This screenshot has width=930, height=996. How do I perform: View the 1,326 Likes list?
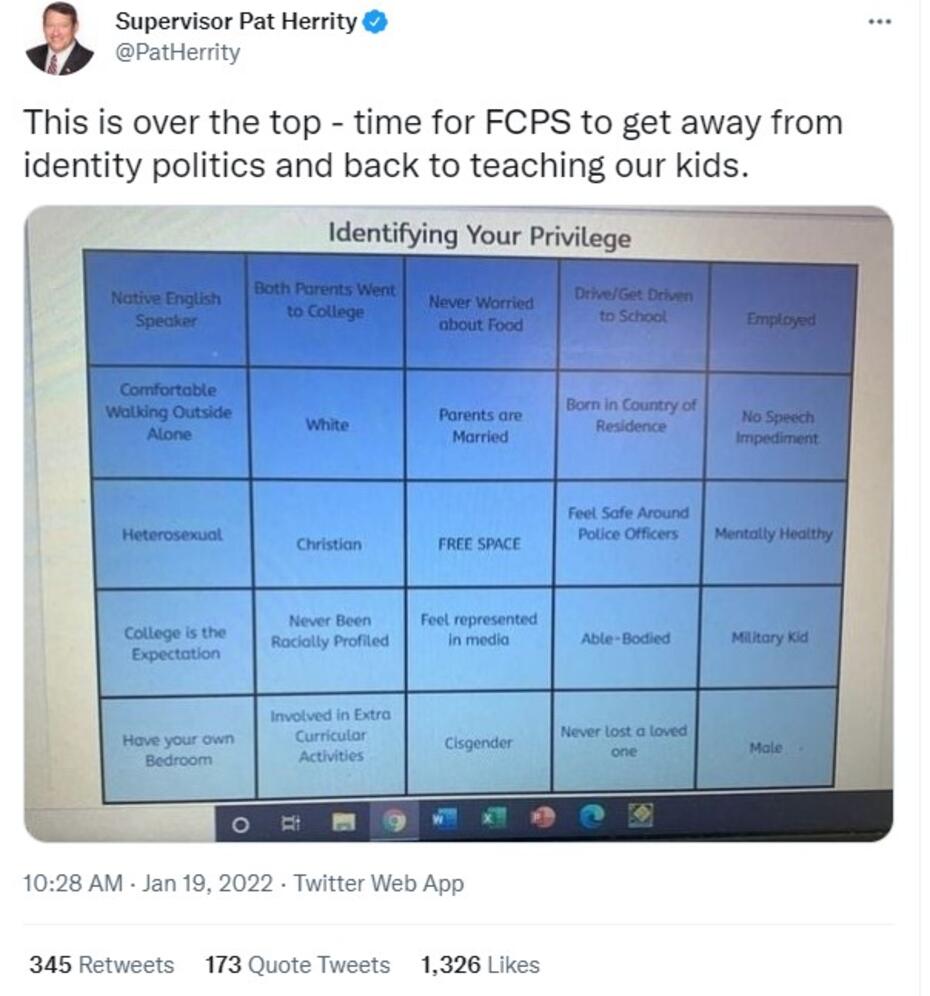(480, 965)
